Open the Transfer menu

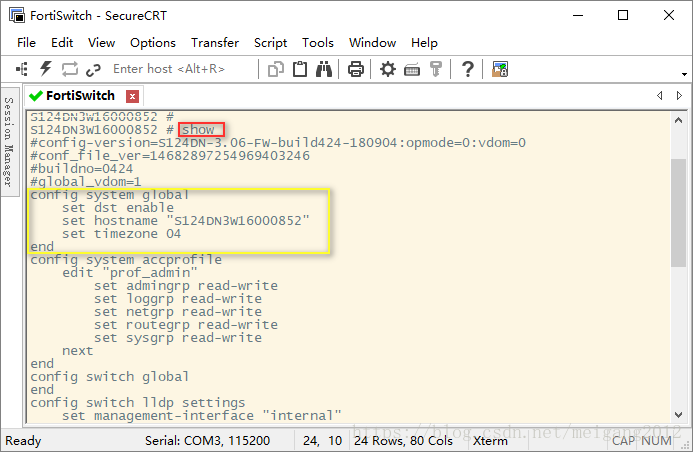coord(215,43)
